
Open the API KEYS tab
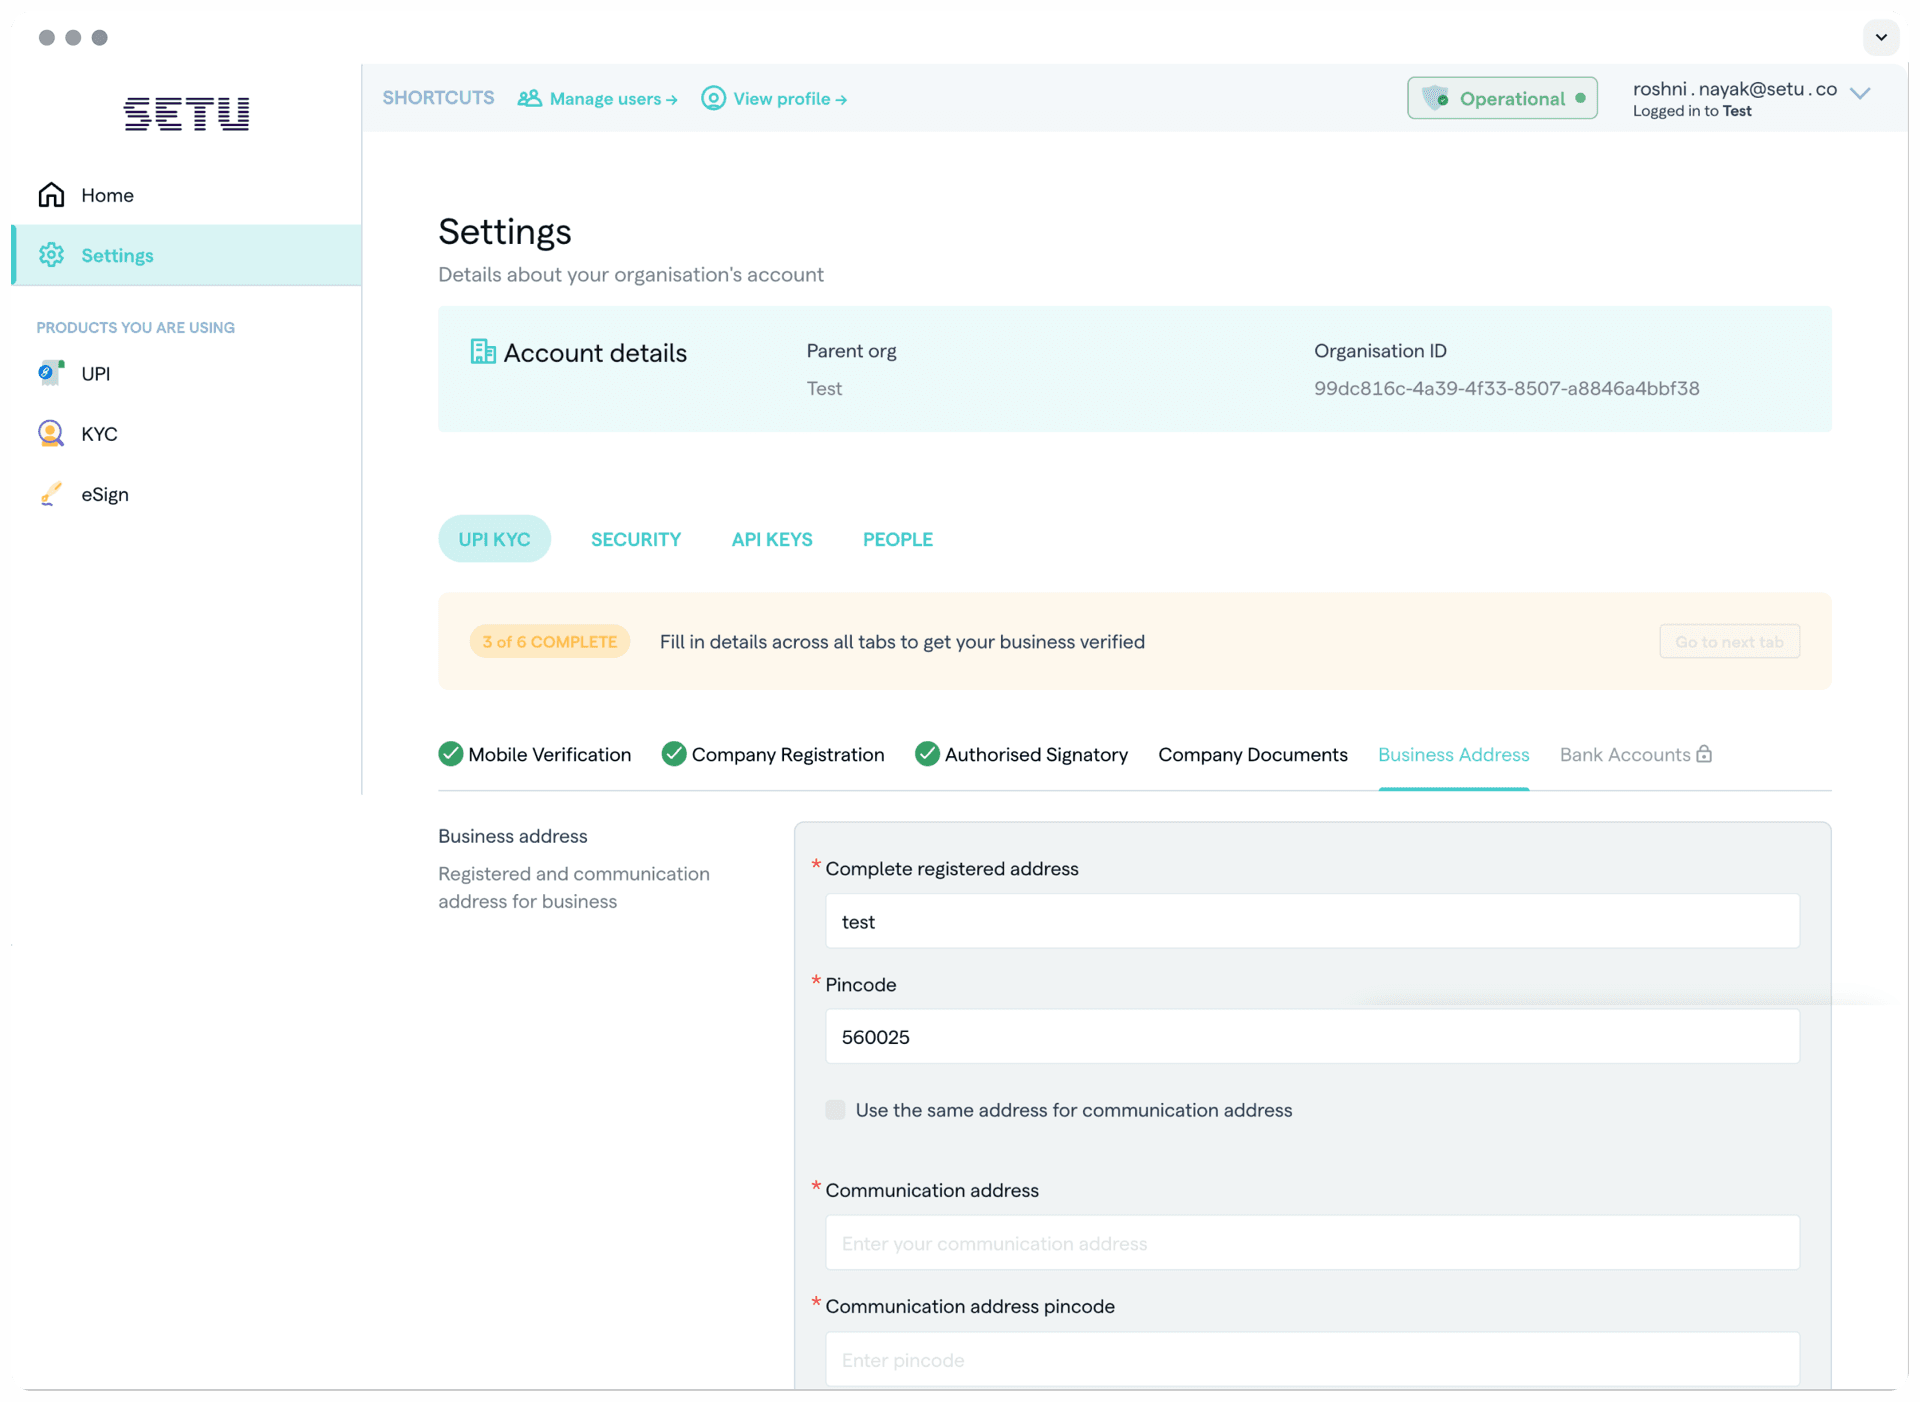772,539
